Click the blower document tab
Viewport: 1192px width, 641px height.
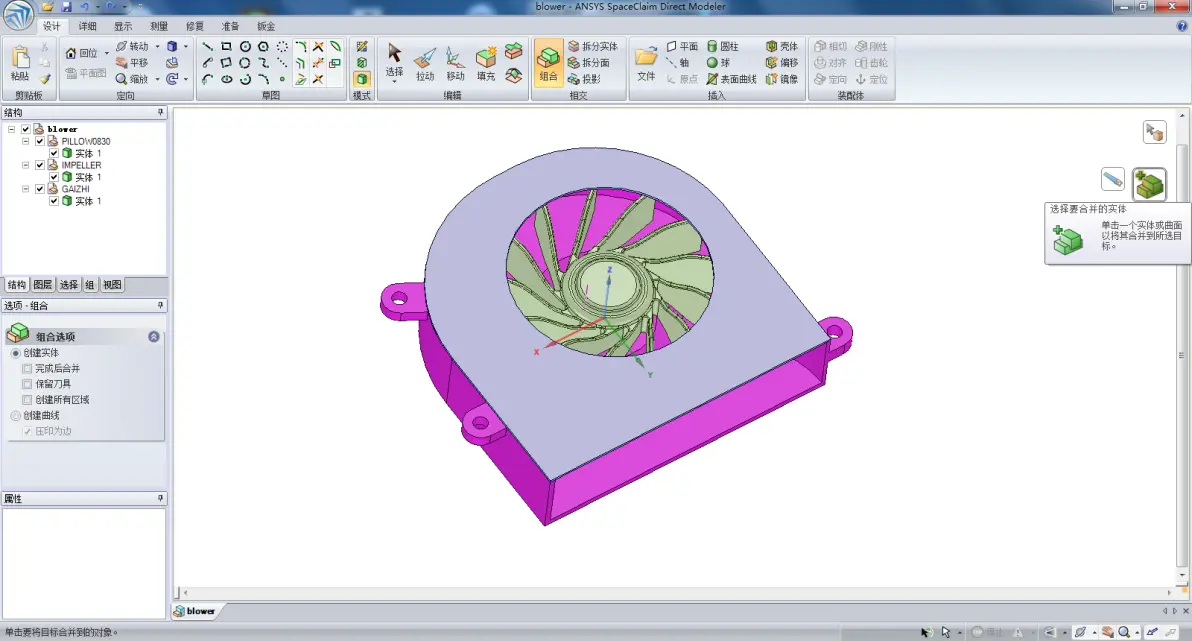coord(195,611)
